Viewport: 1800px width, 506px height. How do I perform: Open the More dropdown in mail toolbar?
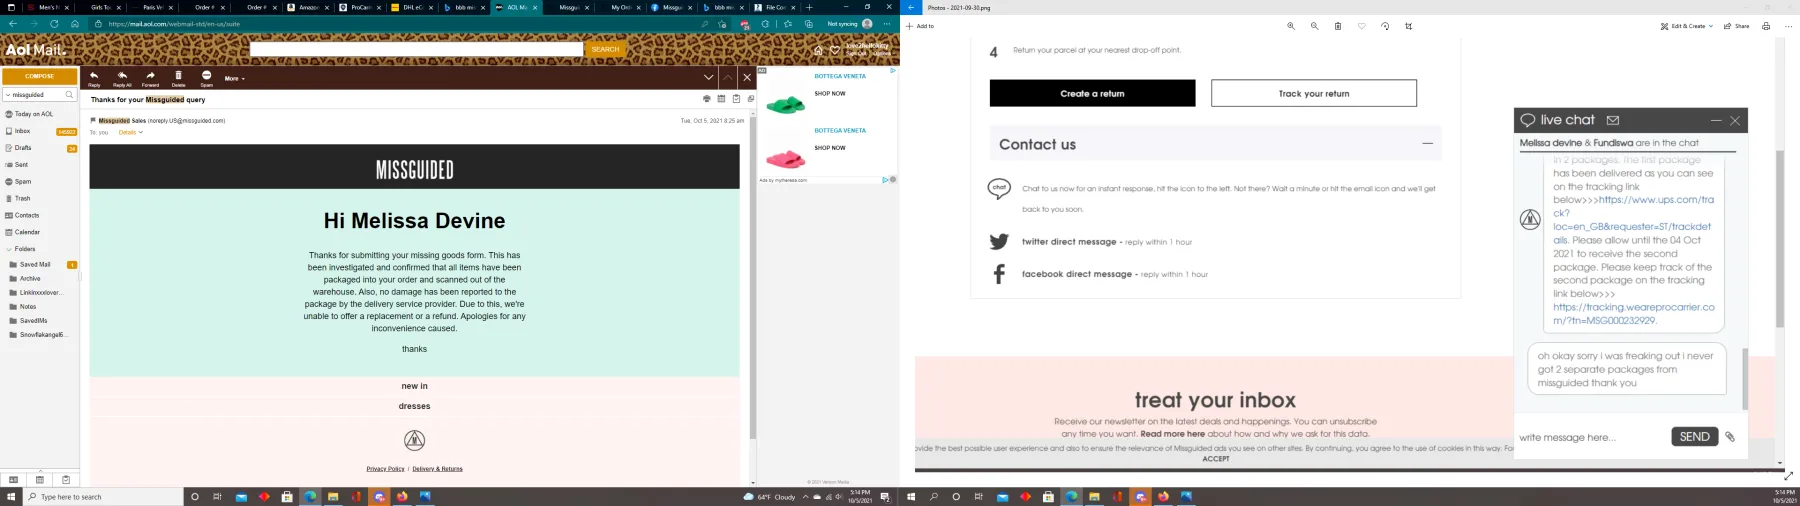click(234, 78)
